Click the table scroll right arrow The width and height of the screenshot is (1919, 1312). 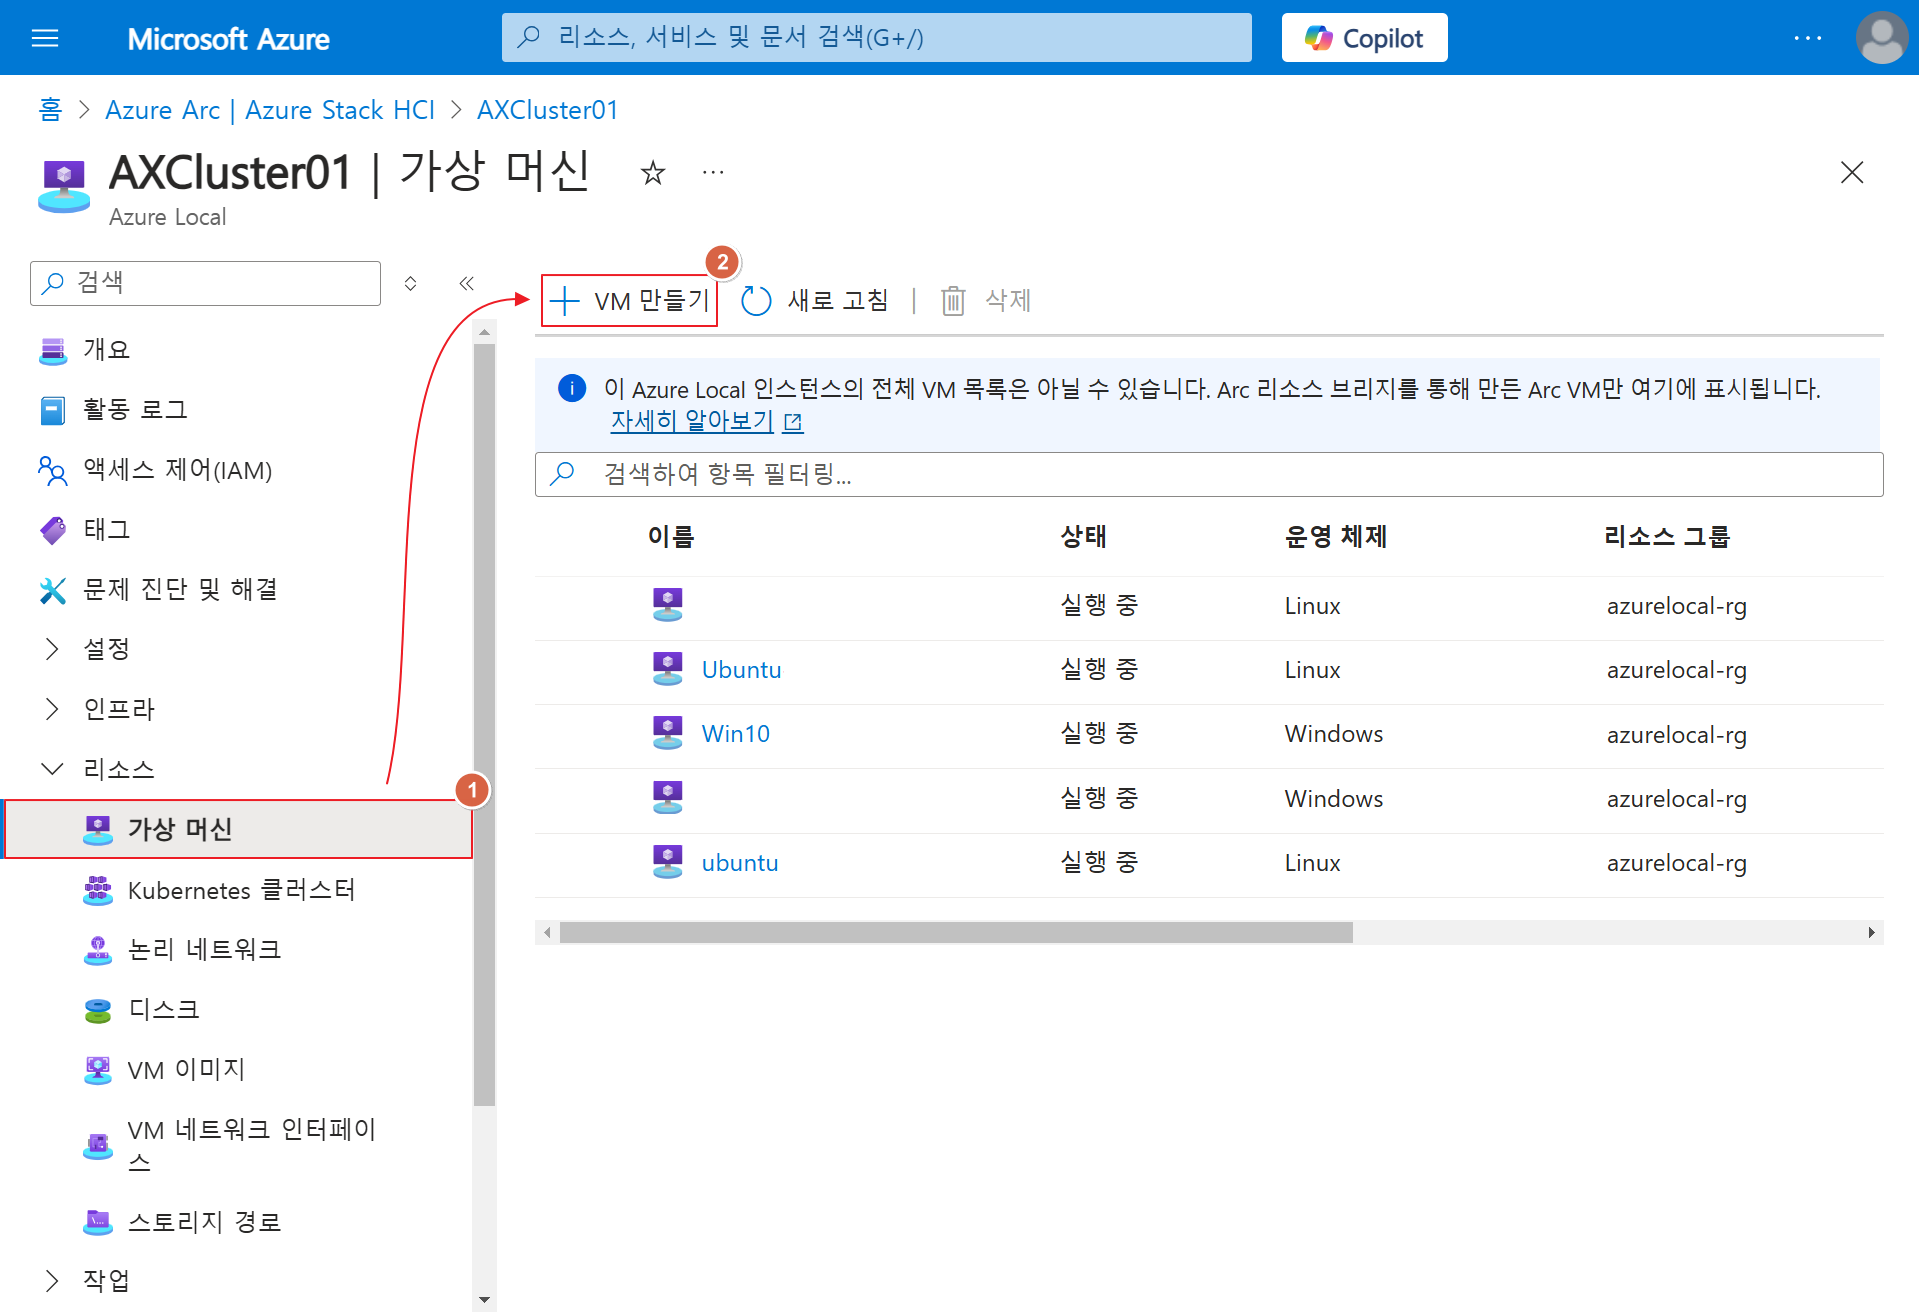tap(1872, 933)
